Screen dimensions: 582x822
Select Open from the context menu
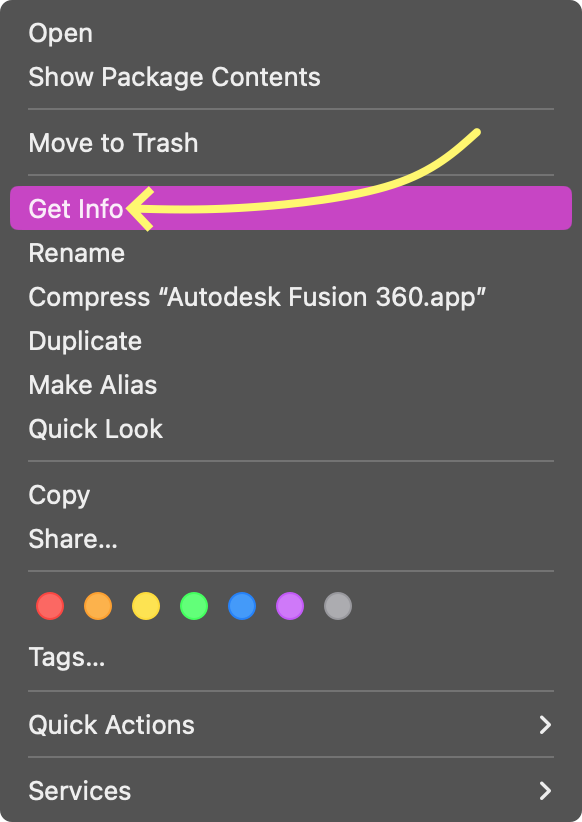60,33
